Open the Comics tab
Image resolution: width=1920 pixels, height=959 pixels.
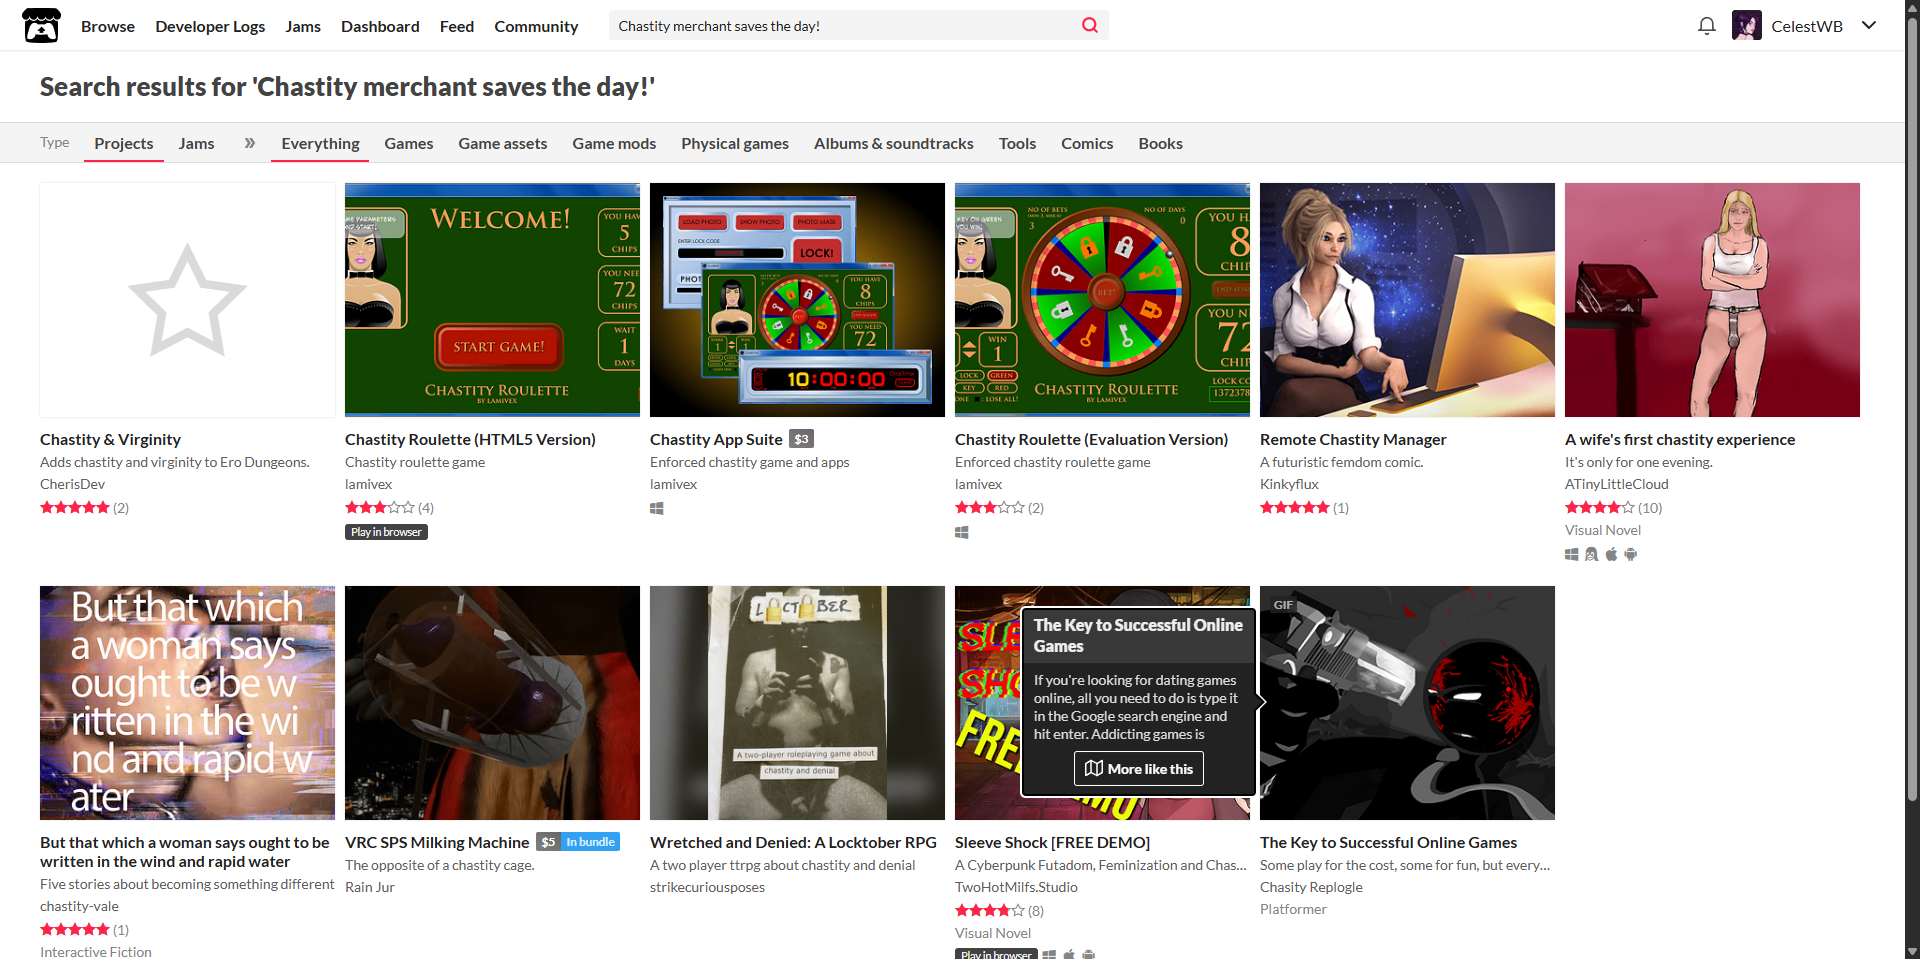pyautogui.click(x=1087, y=144)
